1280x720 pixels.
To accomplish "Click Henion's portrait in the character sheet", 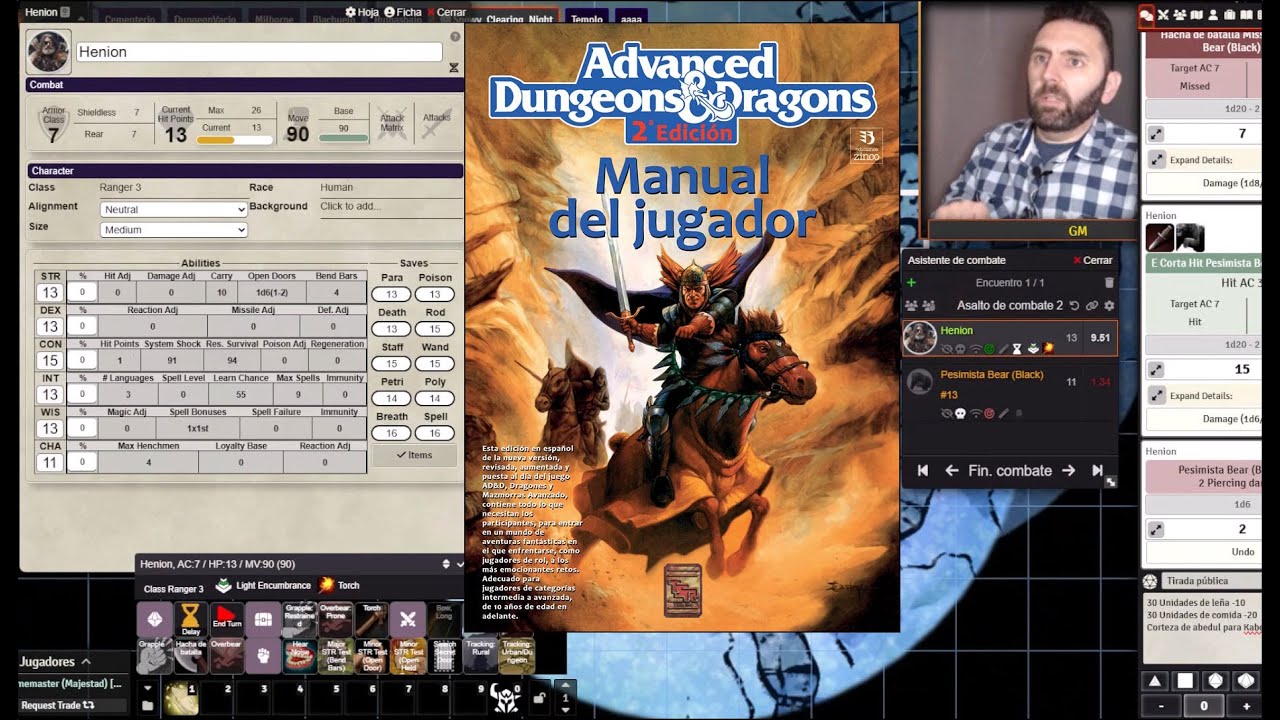I will 48,51.
